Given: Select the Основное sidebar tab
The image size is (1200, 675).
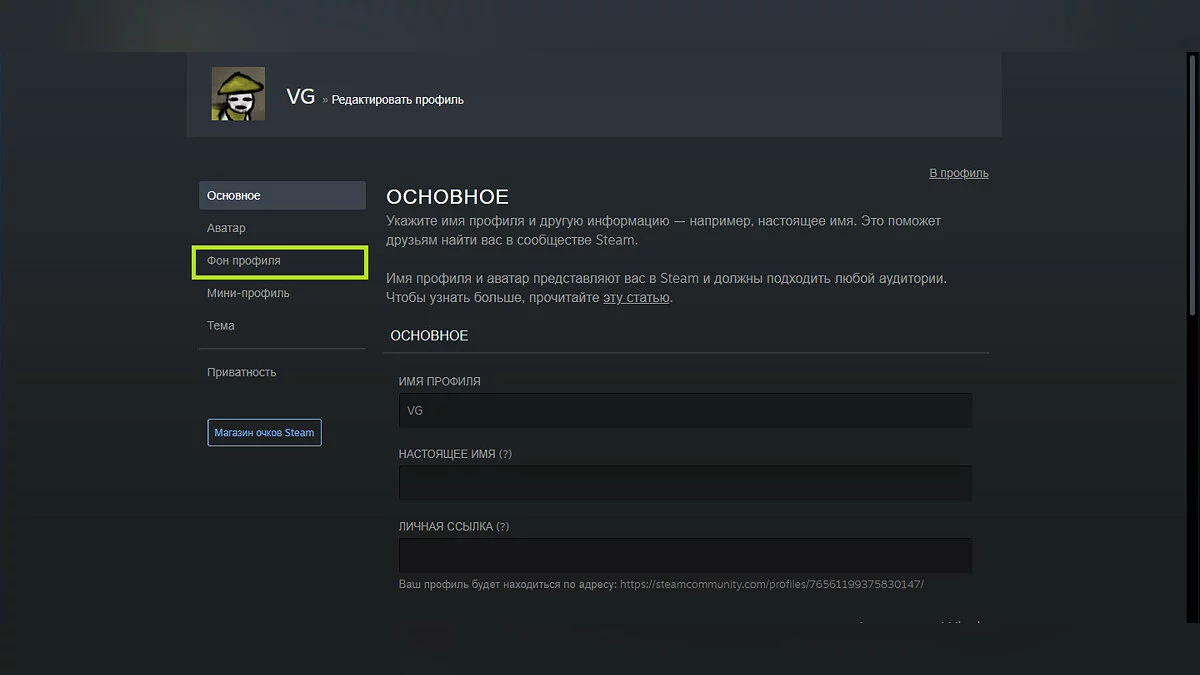Looking at the screenshot, I should click(282, 195).
